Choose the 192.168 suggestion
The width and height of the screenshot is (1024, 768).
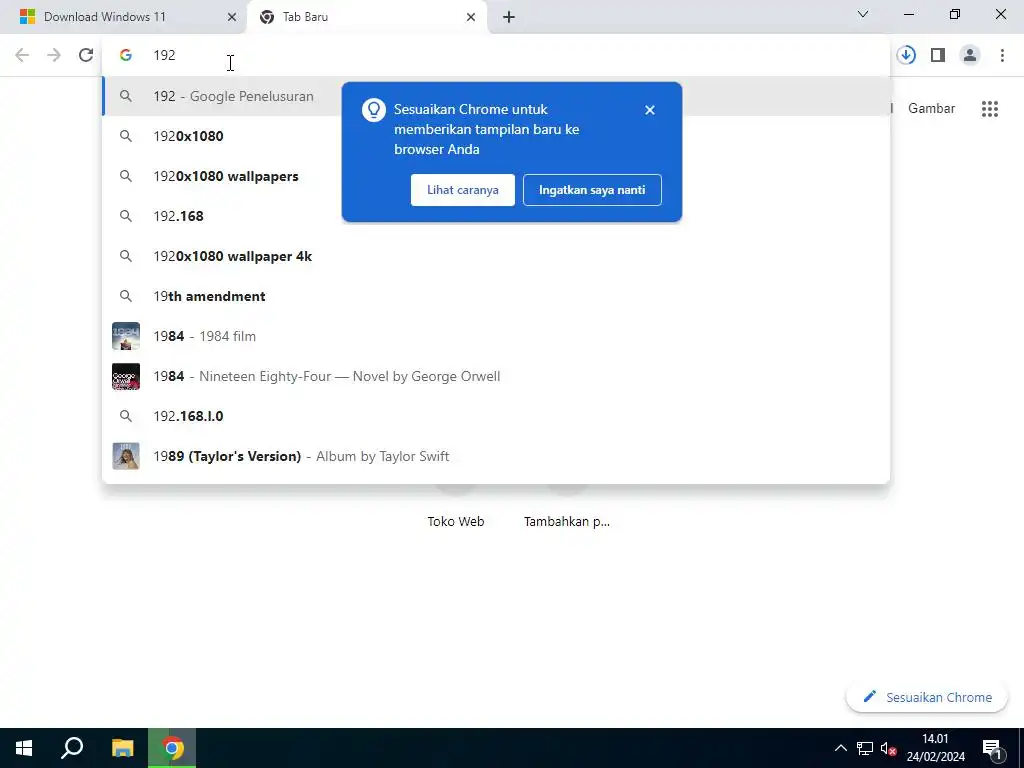tap(496, 216)
